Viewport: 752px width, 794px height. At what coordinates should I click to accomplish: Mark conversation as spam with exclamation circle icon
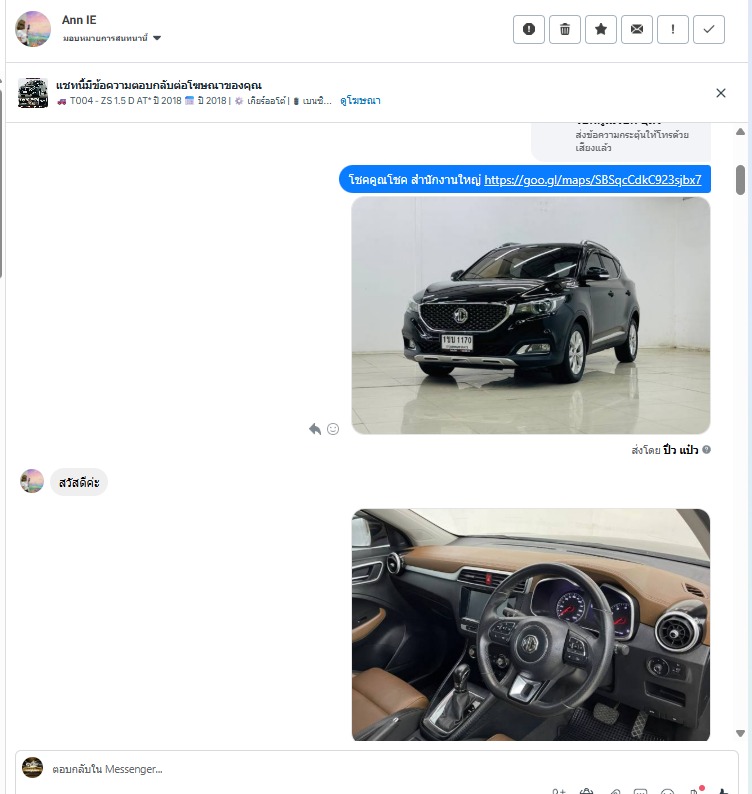pyautogui.click(x=528, y=29)
